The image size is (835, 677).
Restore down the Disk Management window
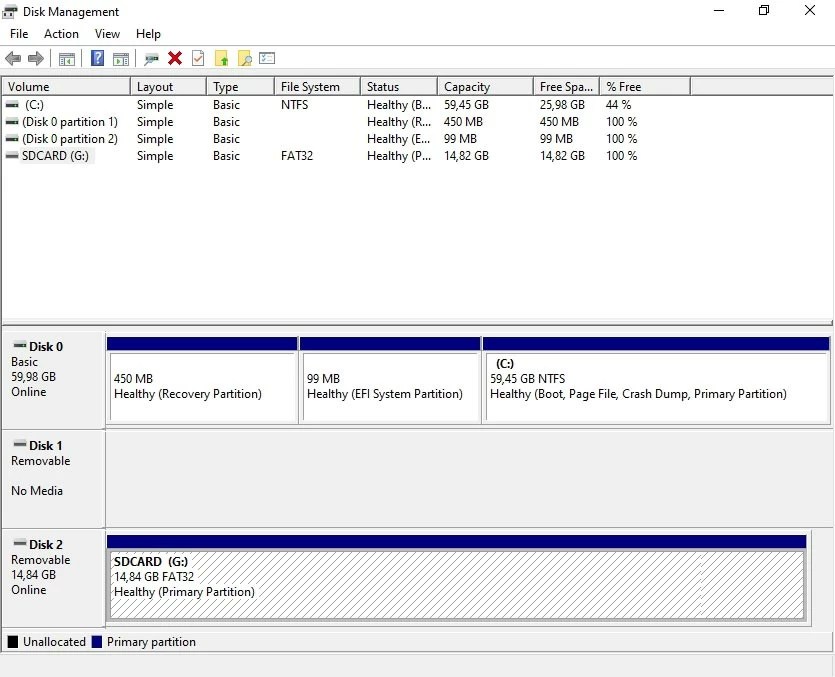tap(764, 10)
